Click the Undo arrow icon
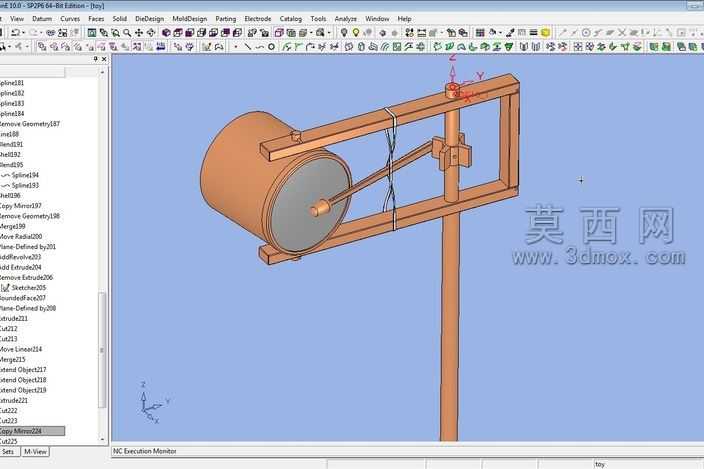This screenshot has width=704, height=469. coord(15,33)
